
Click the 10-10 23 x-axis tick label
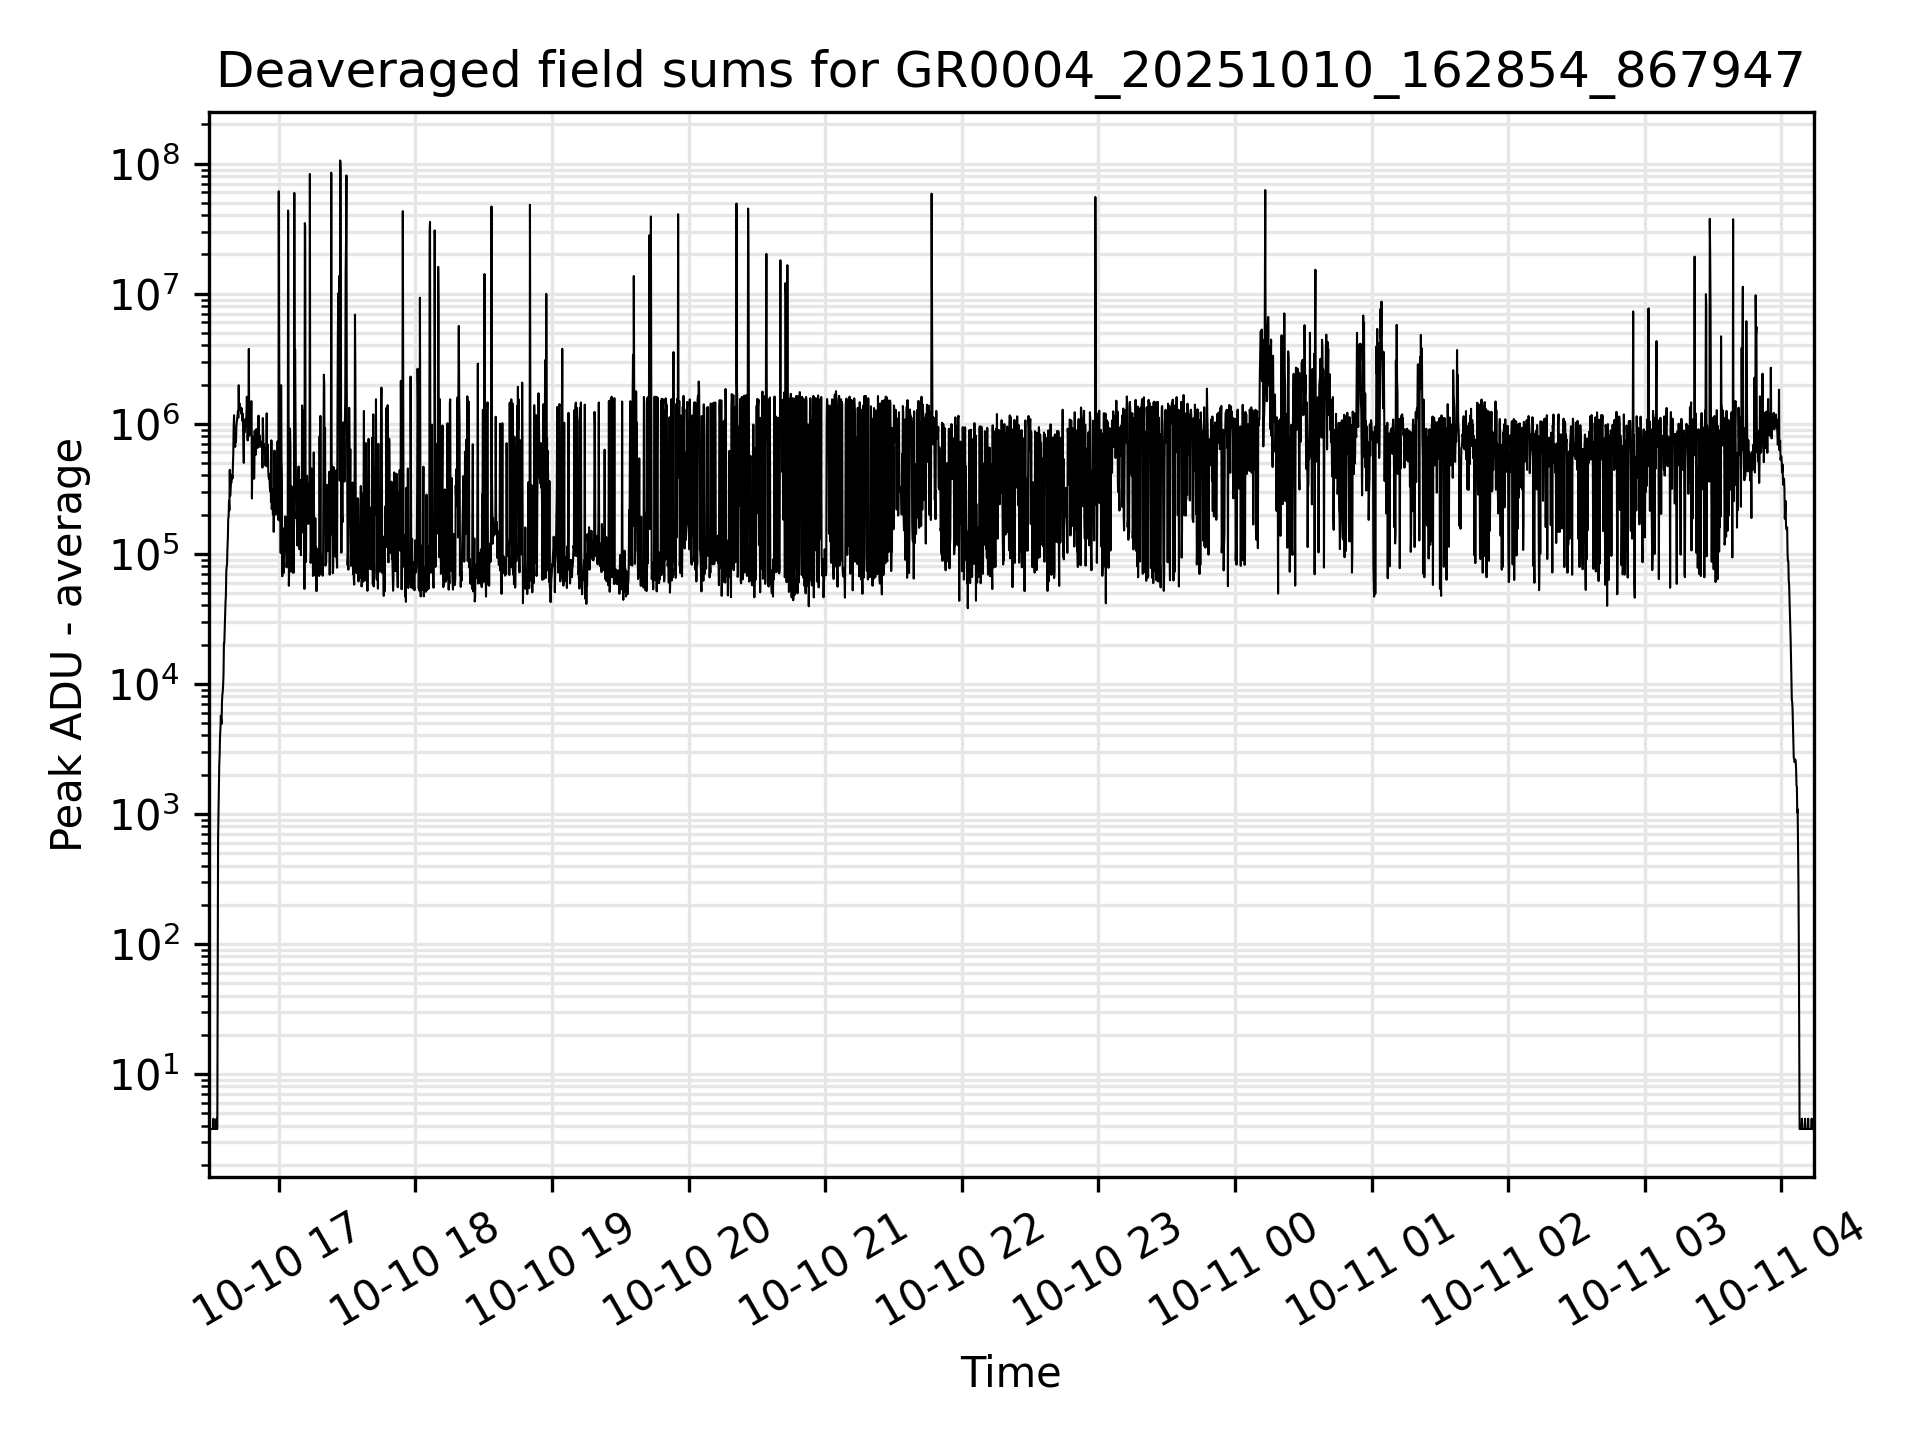click(x=1098, y=1268)
